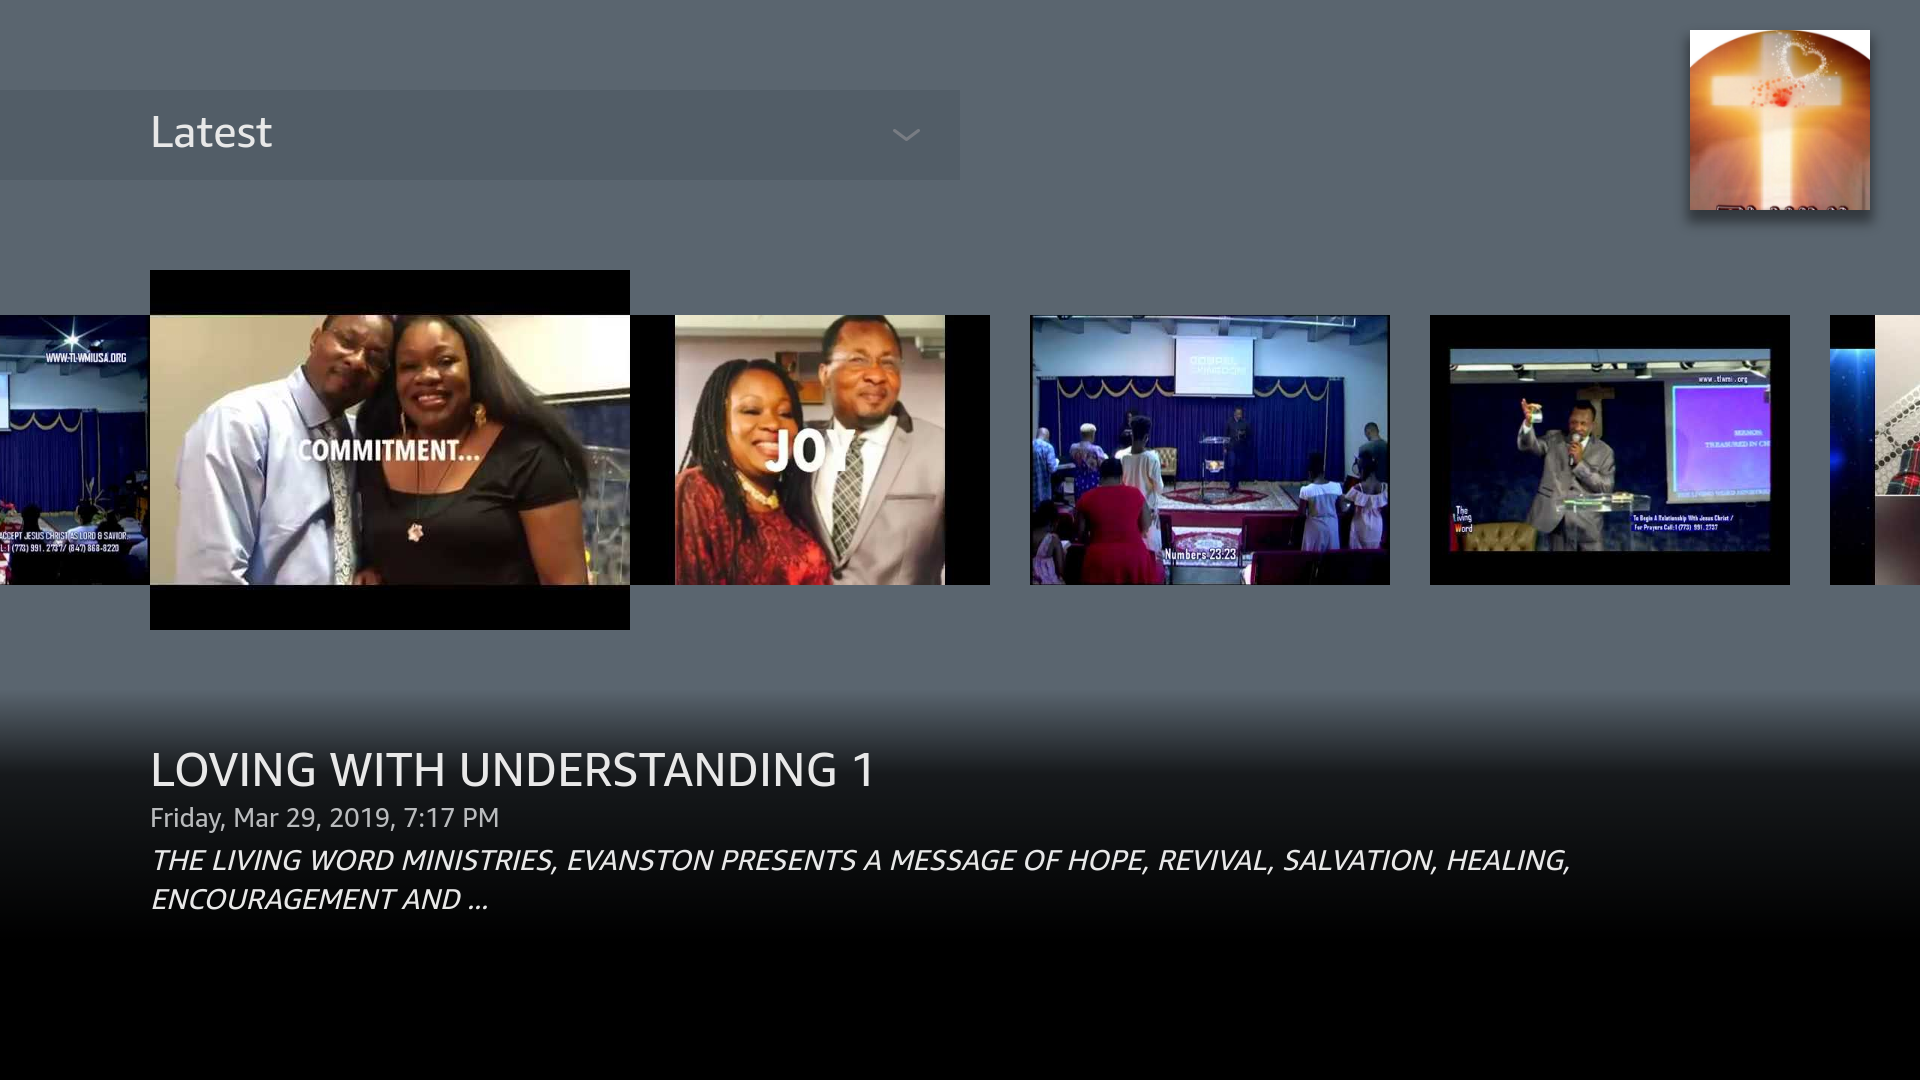Click the COMMITMENT... overlay text
This screenshot has height=1080, width=1920.
click(388, 451)
